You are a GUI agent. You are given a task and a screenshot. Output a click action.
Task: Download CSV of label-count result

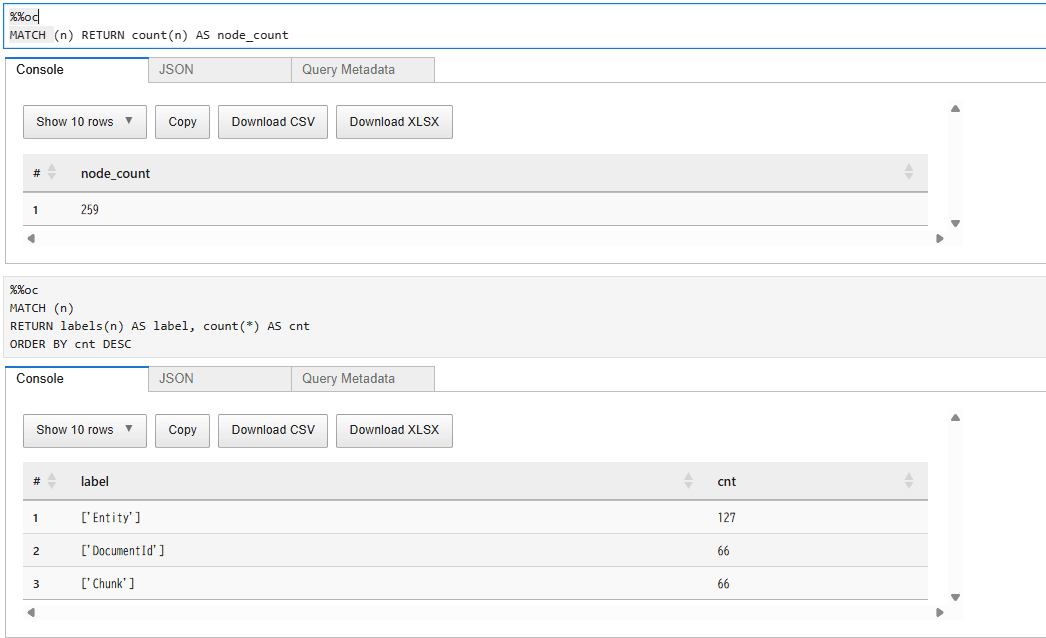tap(273, 430)
